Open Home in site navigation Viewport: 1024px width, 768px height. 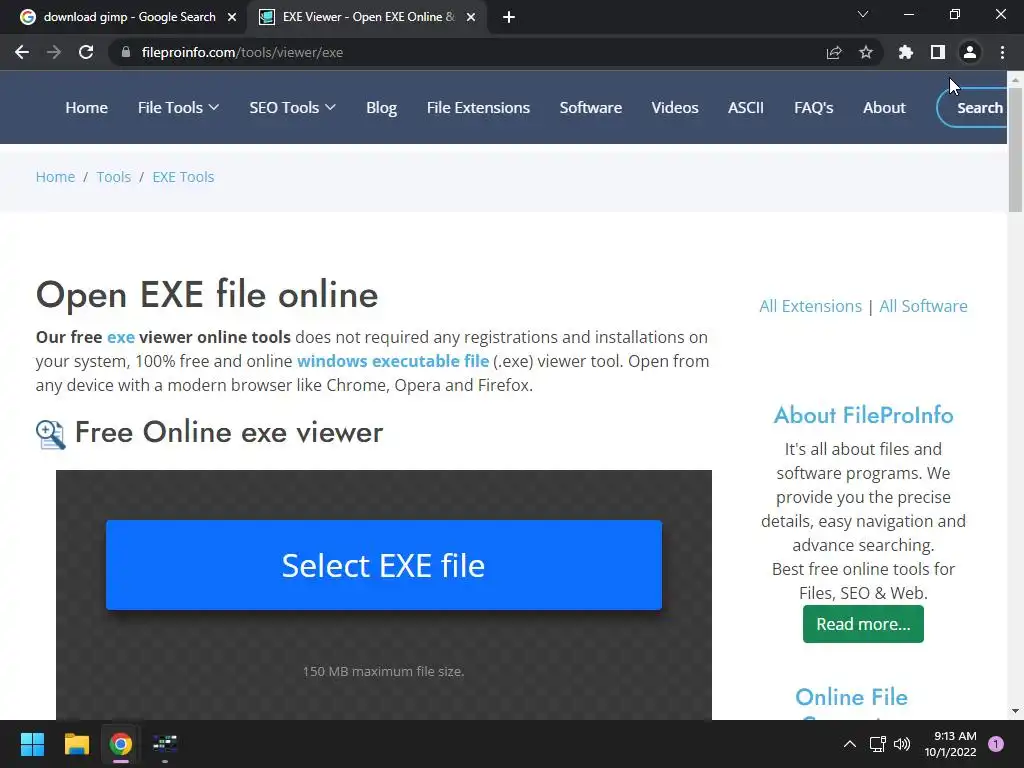(86, 108)
